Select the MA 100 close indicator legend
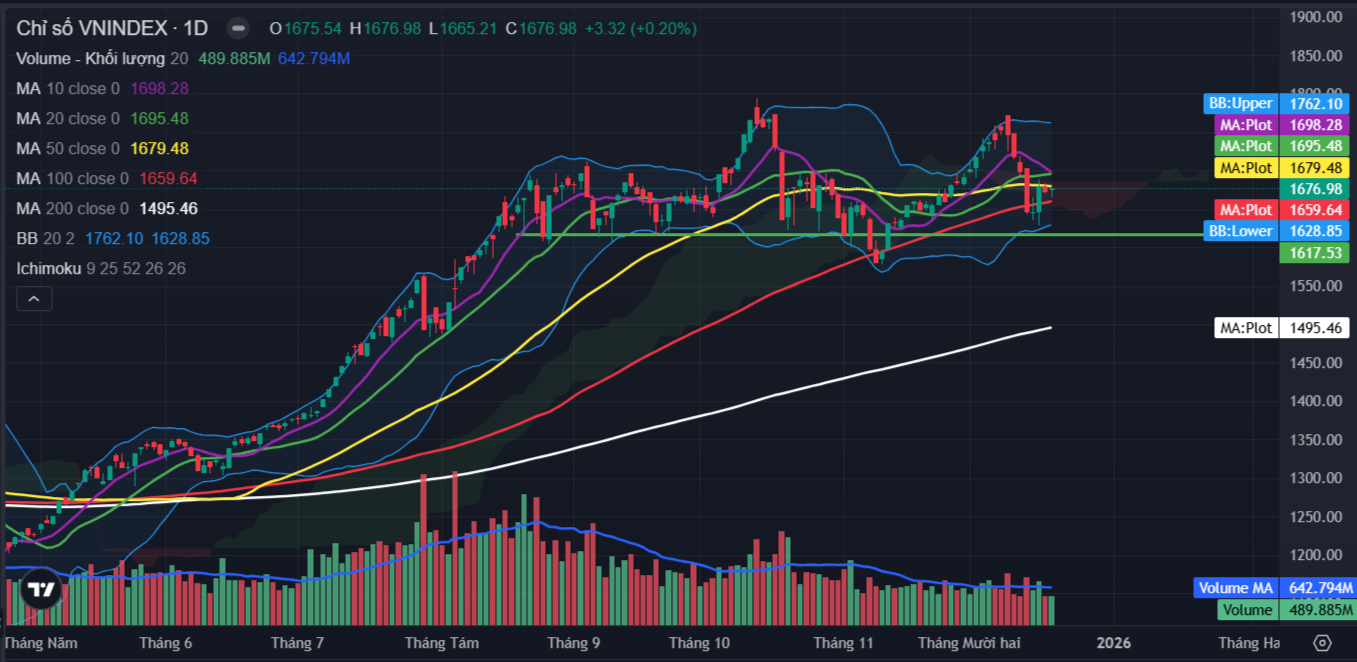 point(72,179)
